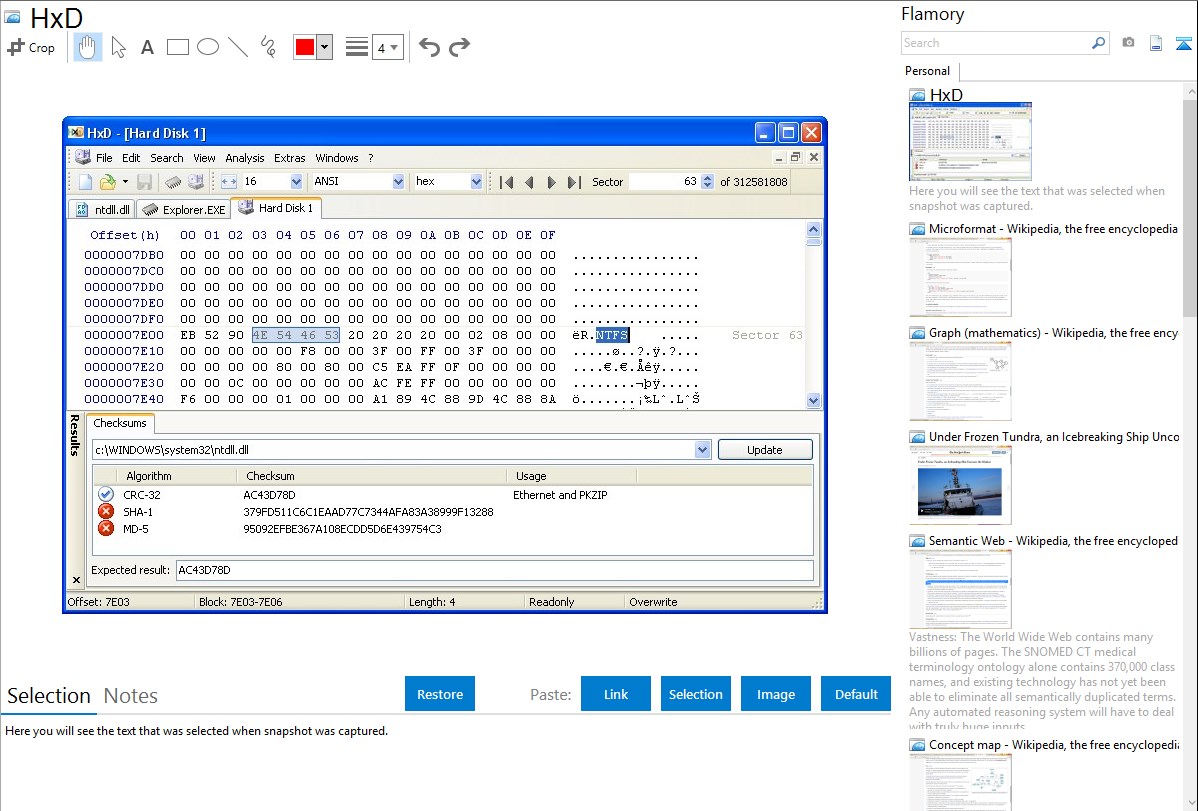This screenshot has width=1198, height=811.
Task: Select the straight line tool
Action: tap(238, 47)
